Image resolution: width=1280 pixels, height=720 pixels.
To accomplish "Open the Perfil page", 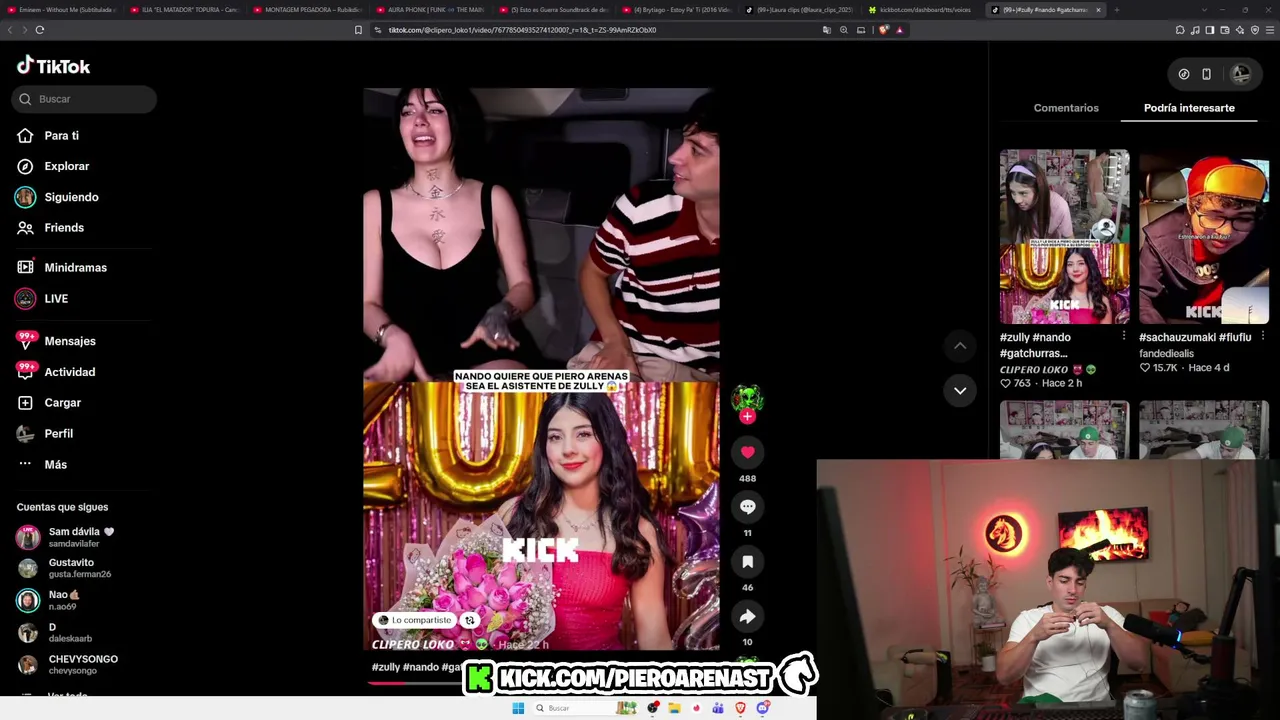I will [45, 434].
